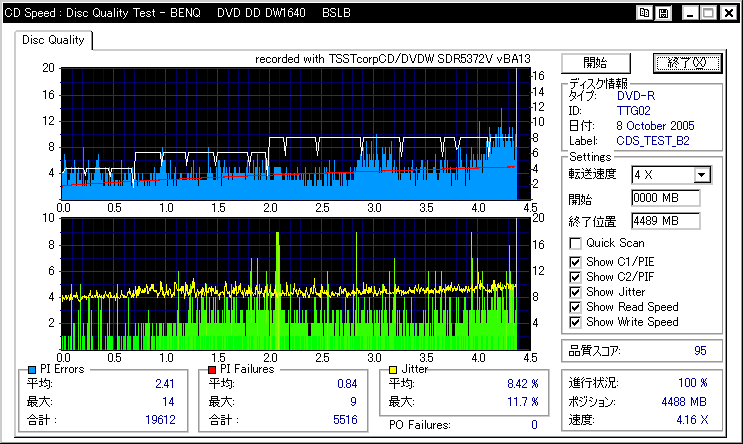
Task: Click the save floppy disk icon
Action: point(663,13)
